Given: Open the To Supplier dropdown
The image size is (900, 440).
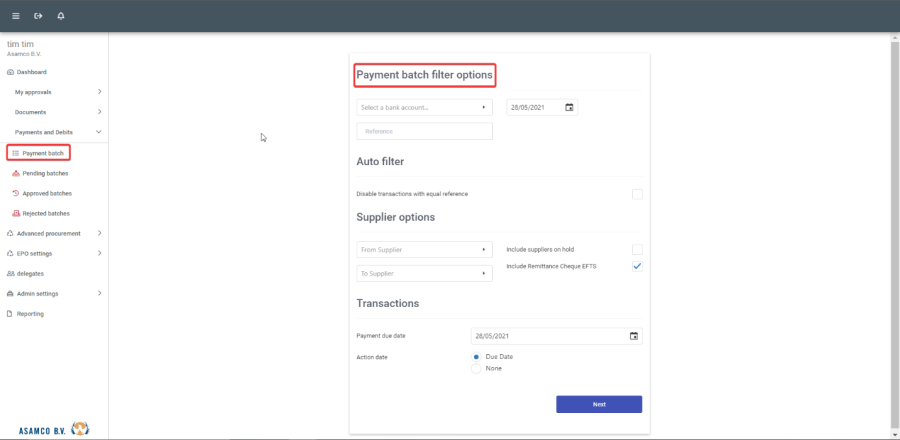Looking at the screenshot, I should coord(424,273).
